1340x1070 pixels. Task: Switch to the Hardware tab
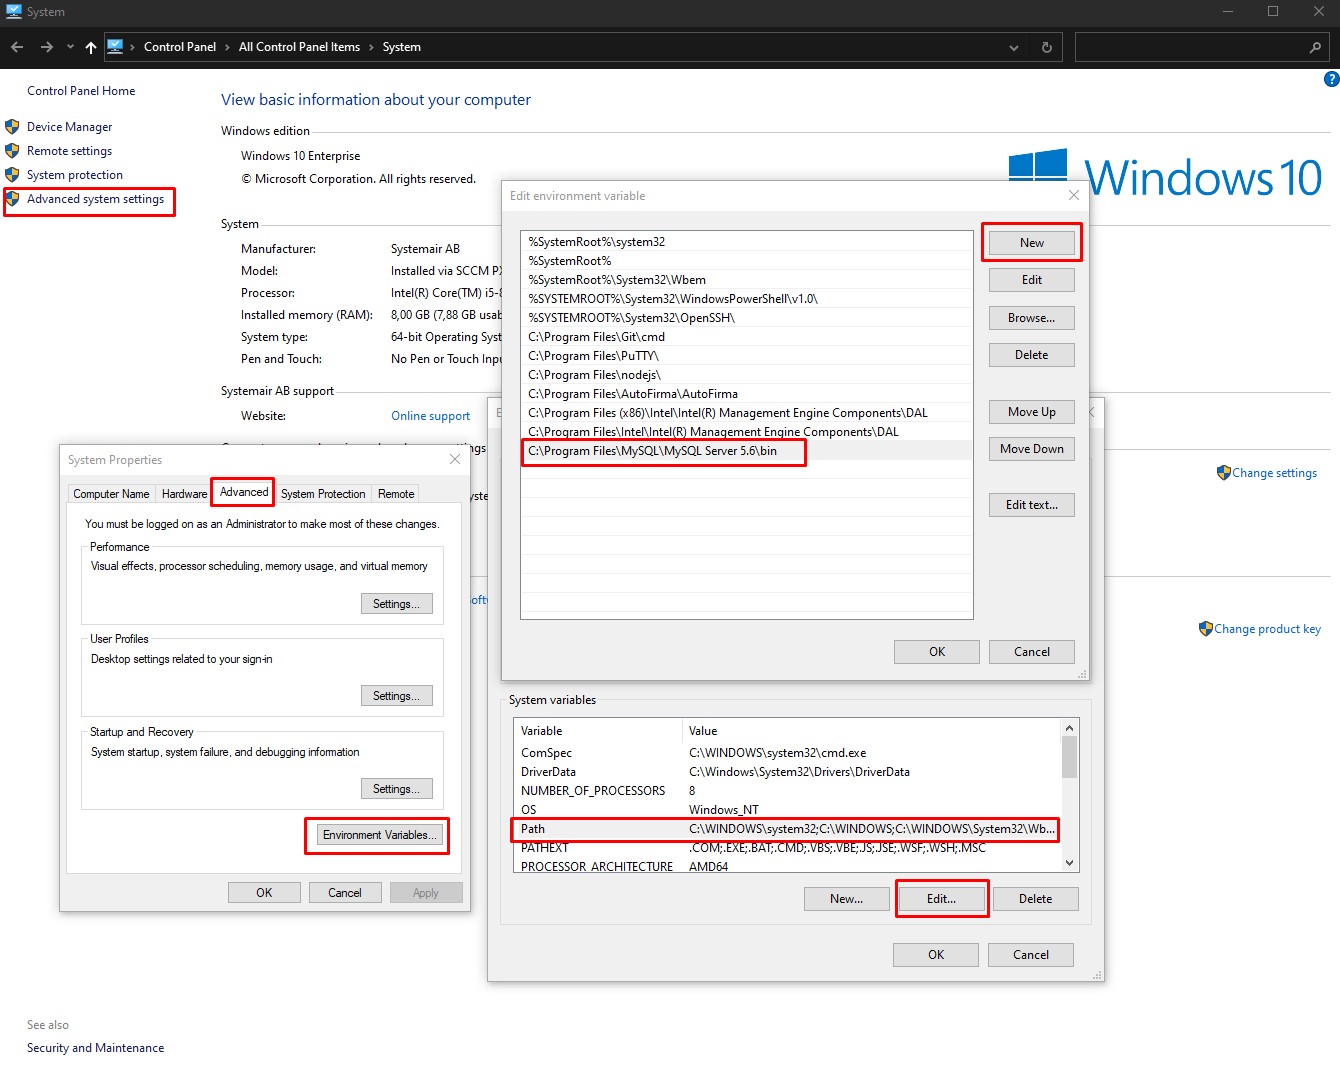pyautogui.click(x=184, y=494)
